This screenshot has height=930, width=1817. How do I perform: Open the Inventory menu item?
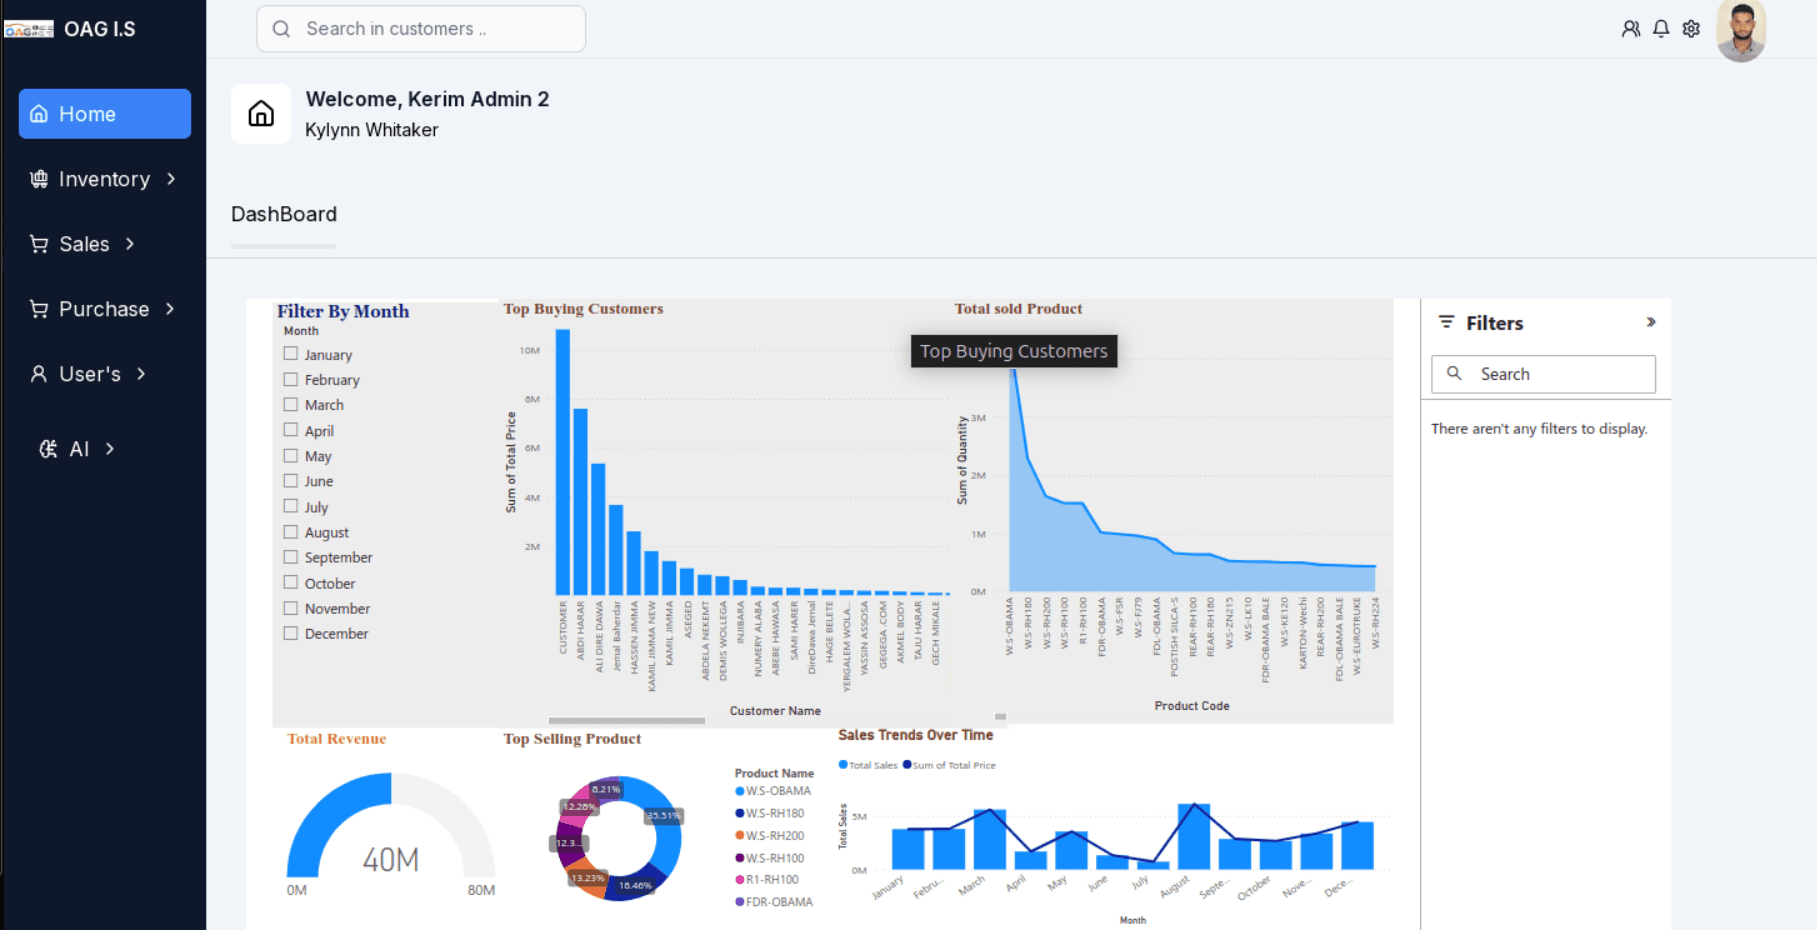pos(105,179)
